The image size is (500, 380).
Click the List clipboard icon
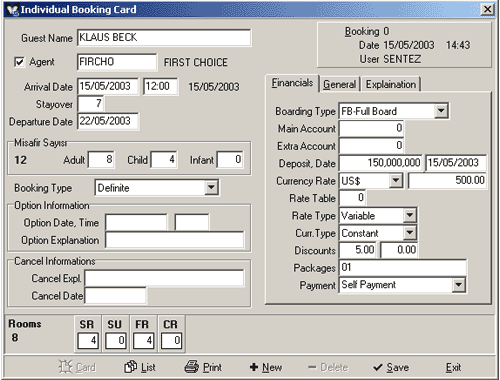pyautogui.click(x=130, y=367)
